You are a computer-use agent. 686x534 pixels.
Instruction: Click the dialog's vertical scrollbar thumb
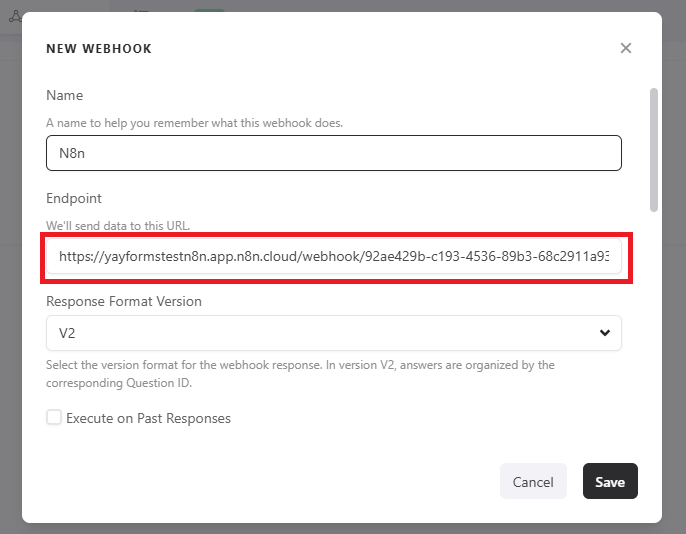point(654,150)
